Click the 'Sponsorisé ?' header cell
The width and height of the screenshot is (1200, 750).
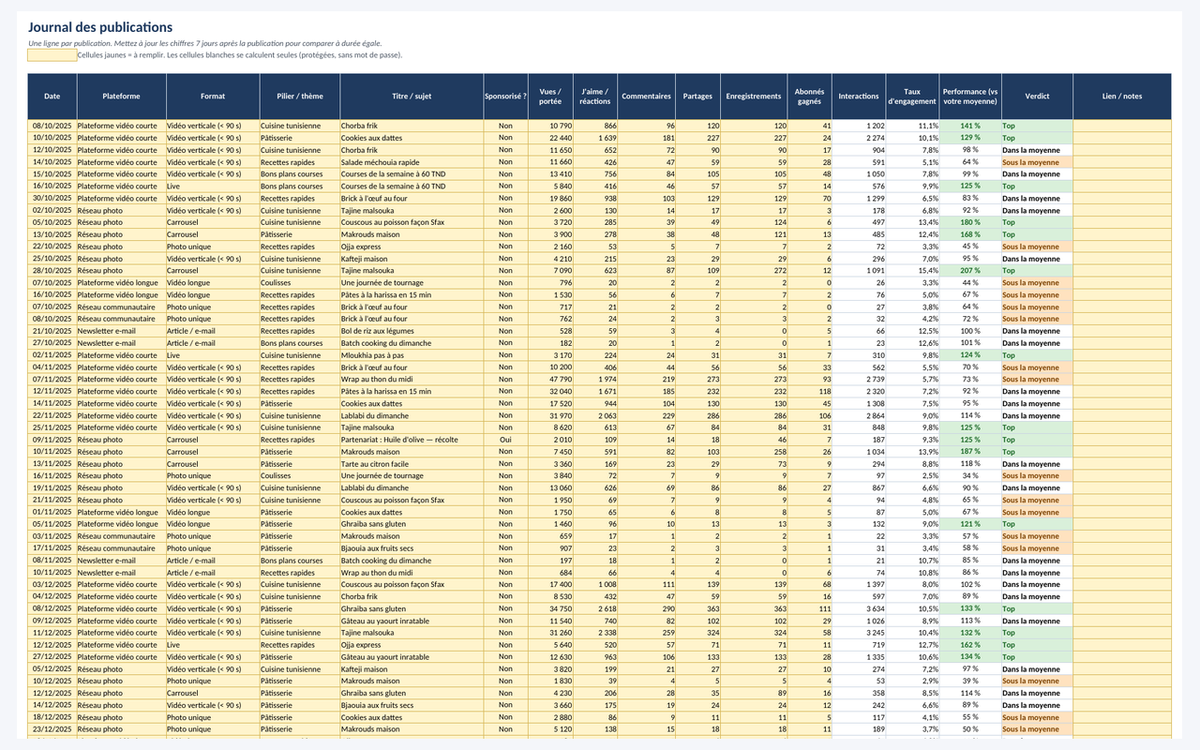[505, 96]
